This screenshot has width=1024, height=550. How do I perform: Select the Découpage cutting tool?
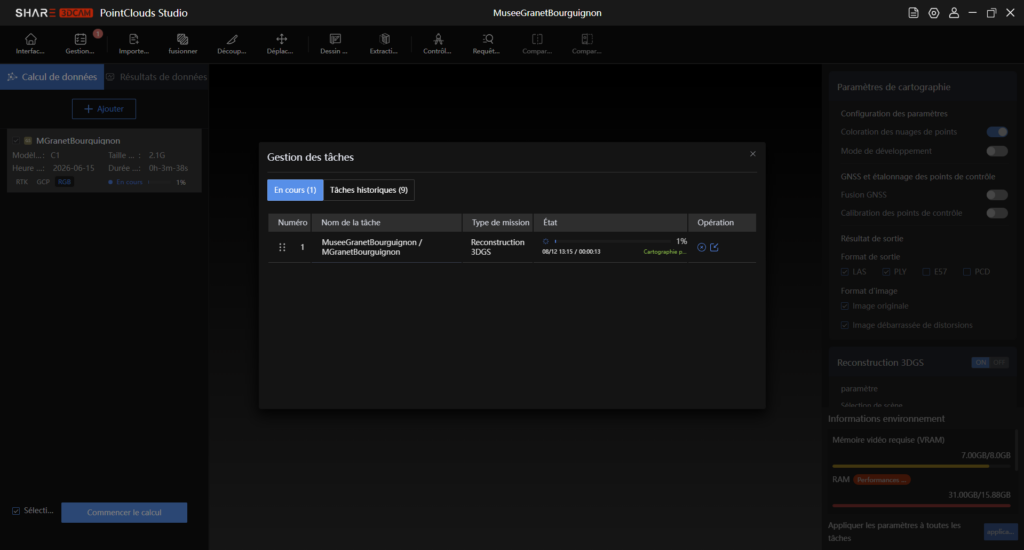point(232,39)
